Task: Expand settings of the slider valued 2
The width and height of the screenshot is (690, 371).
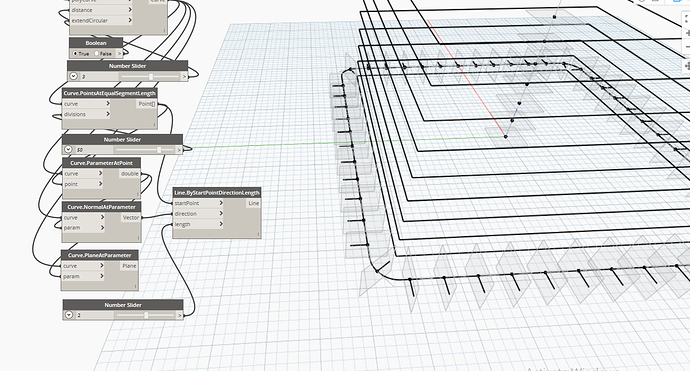Action: point(69,315)
